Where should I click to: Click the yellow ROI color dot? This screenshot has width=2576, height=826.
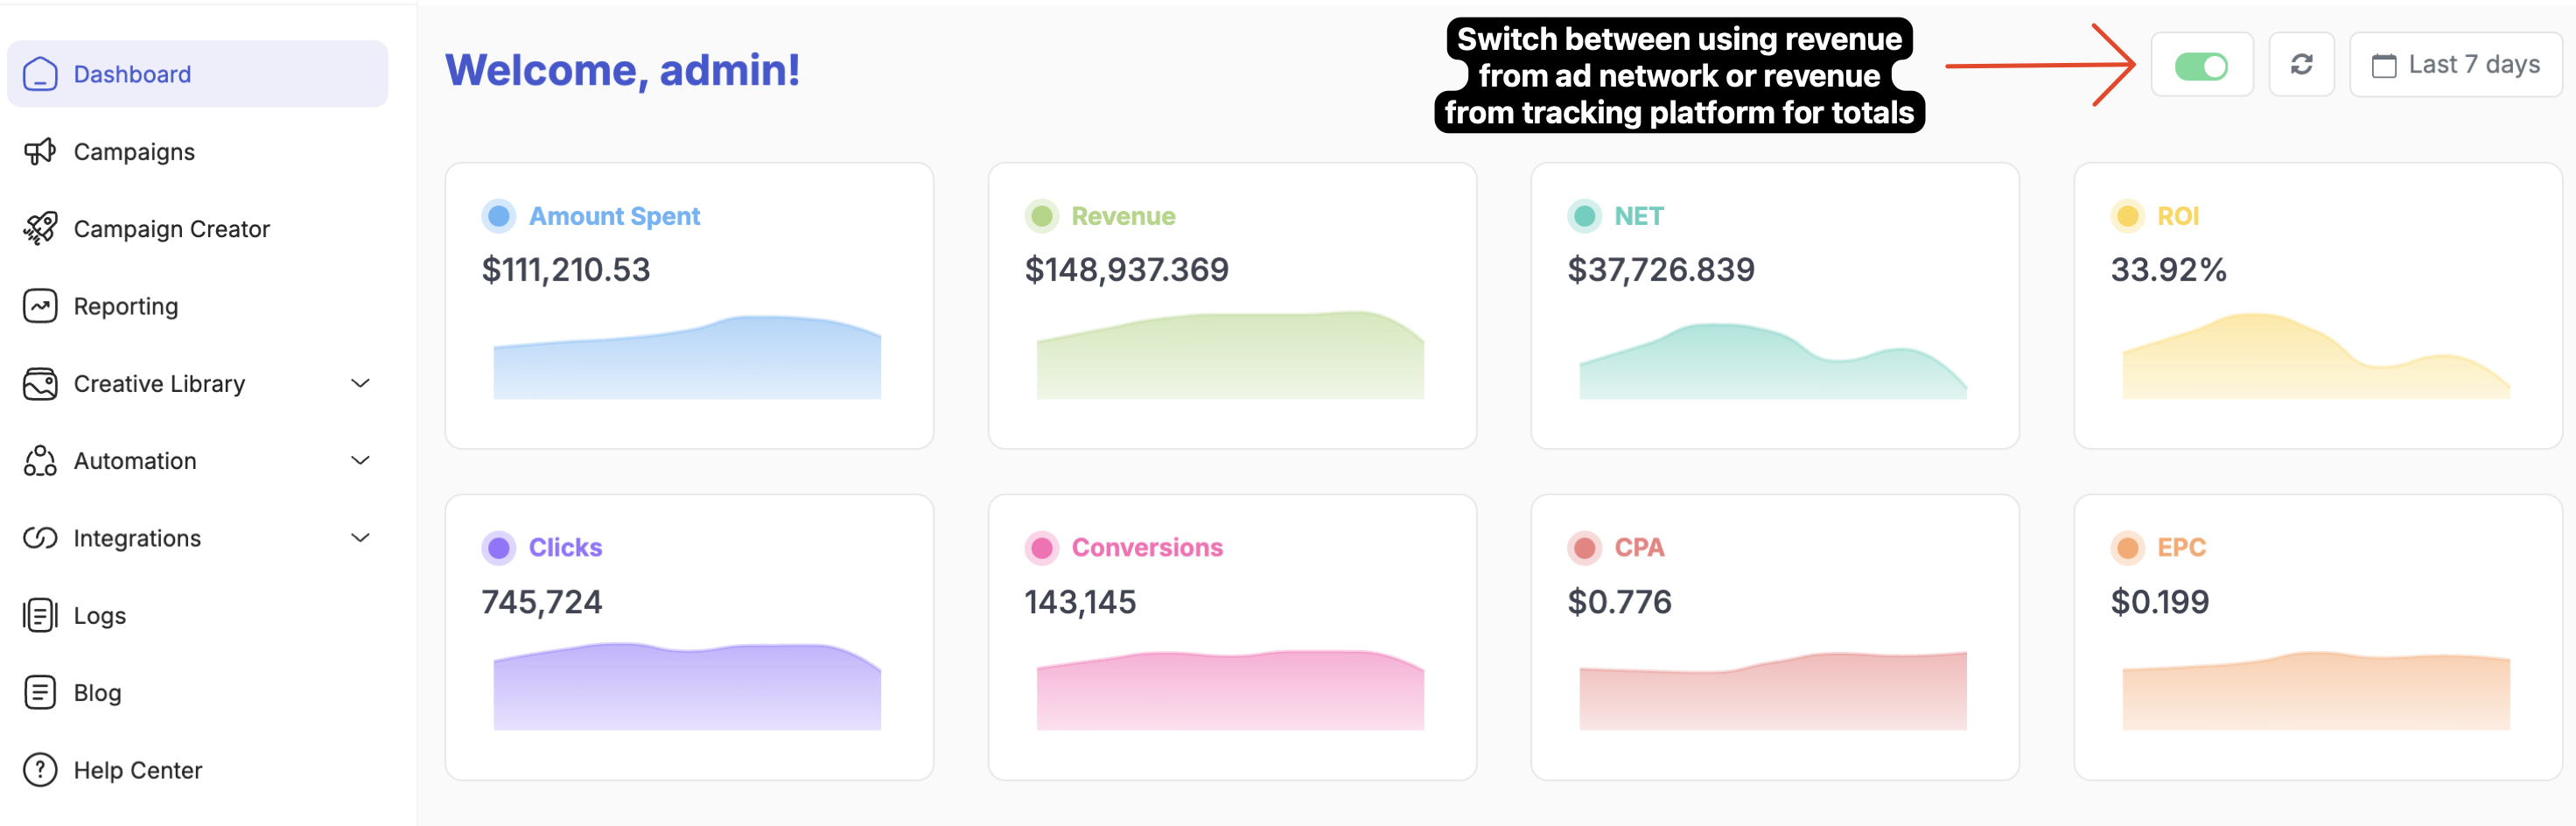pos(2127,216)
